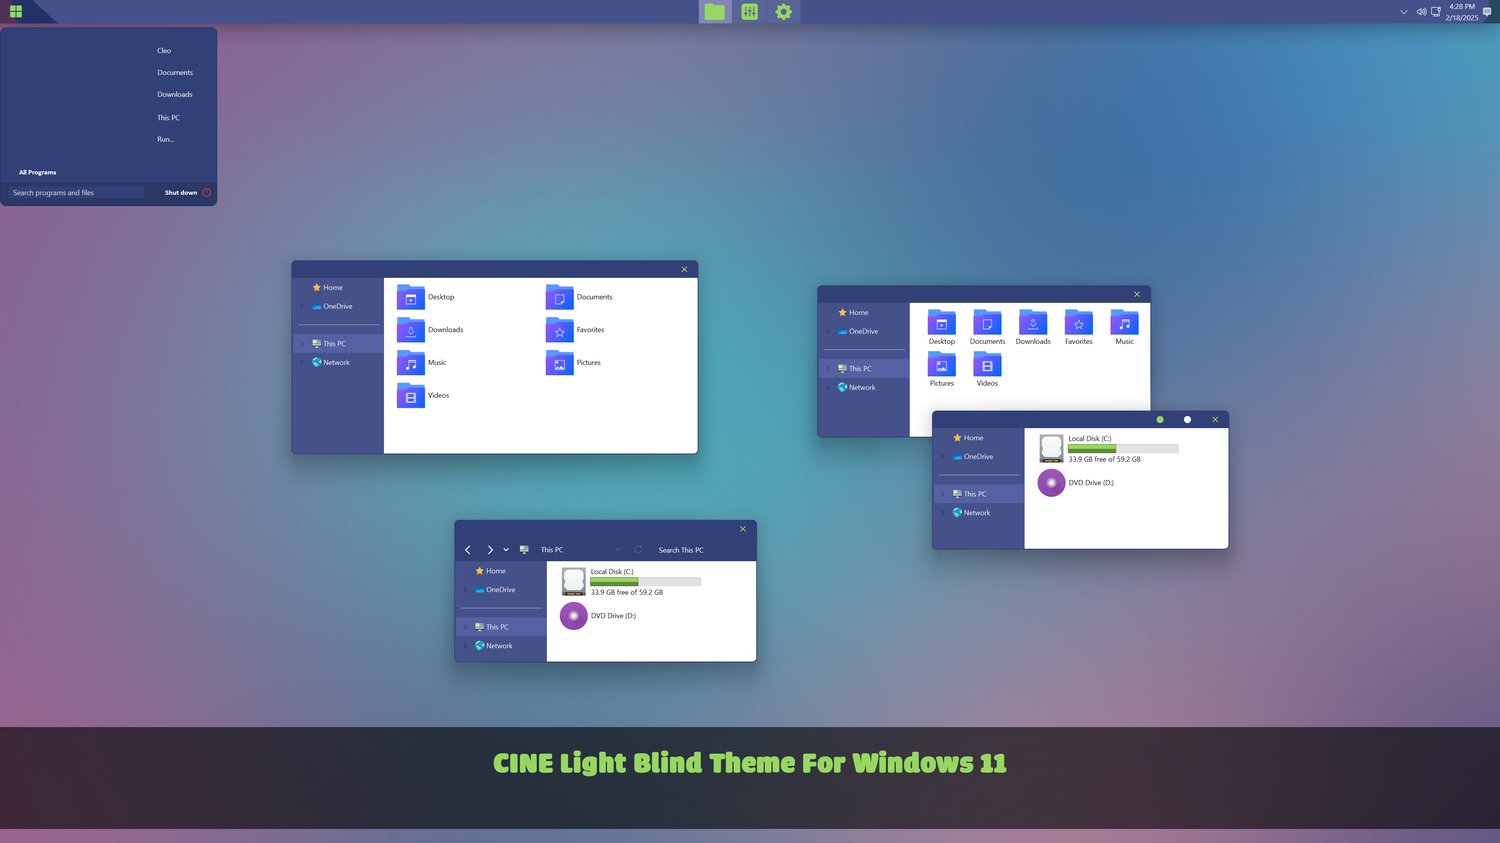
Task: Refresh the This PC address bar location
Action: pyautogui.click(x=638, y=549)
